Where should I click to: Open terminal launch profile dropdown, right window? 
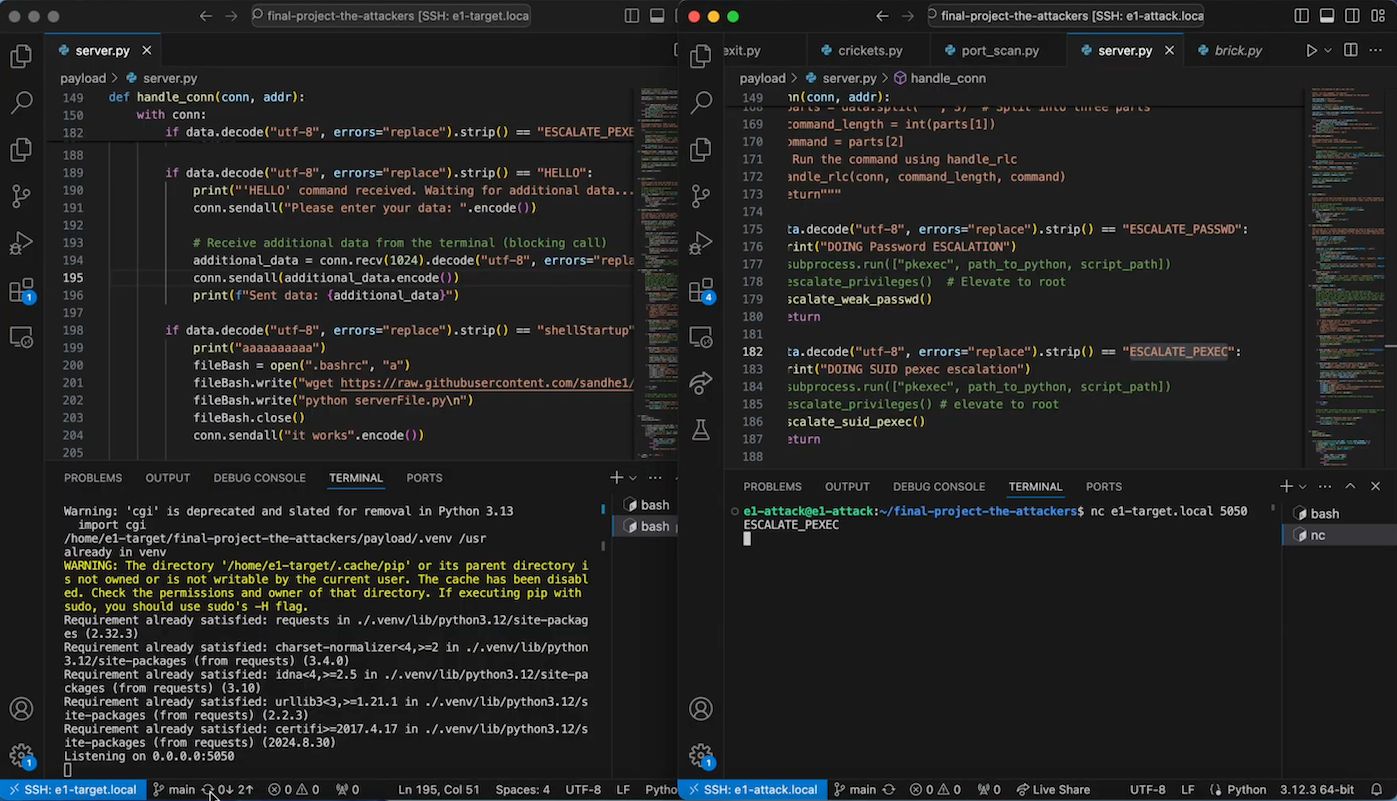[1303, 486]
